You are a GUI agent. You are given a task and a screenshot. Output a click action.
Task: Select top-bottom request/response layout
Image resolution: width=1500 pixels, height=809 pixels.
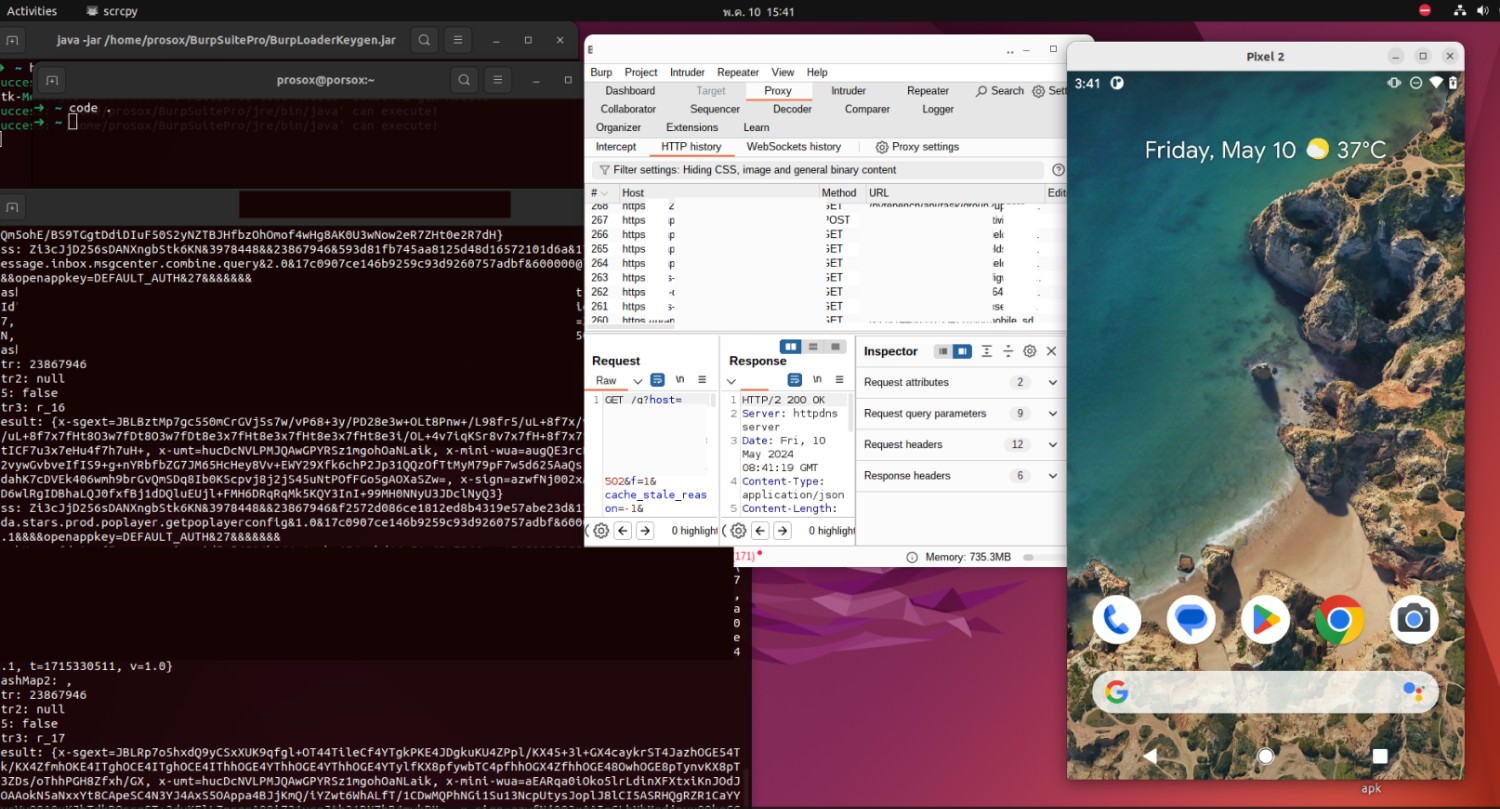click(x=812, y=347)
